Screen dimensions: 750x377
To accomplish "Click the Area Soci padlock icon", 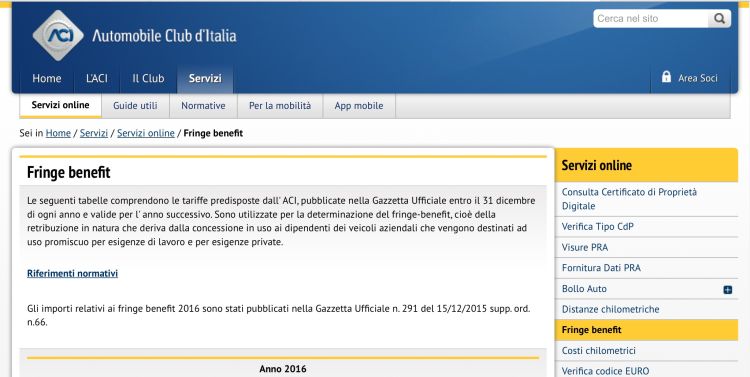I will pyautogui.click(x=666, y=77).
